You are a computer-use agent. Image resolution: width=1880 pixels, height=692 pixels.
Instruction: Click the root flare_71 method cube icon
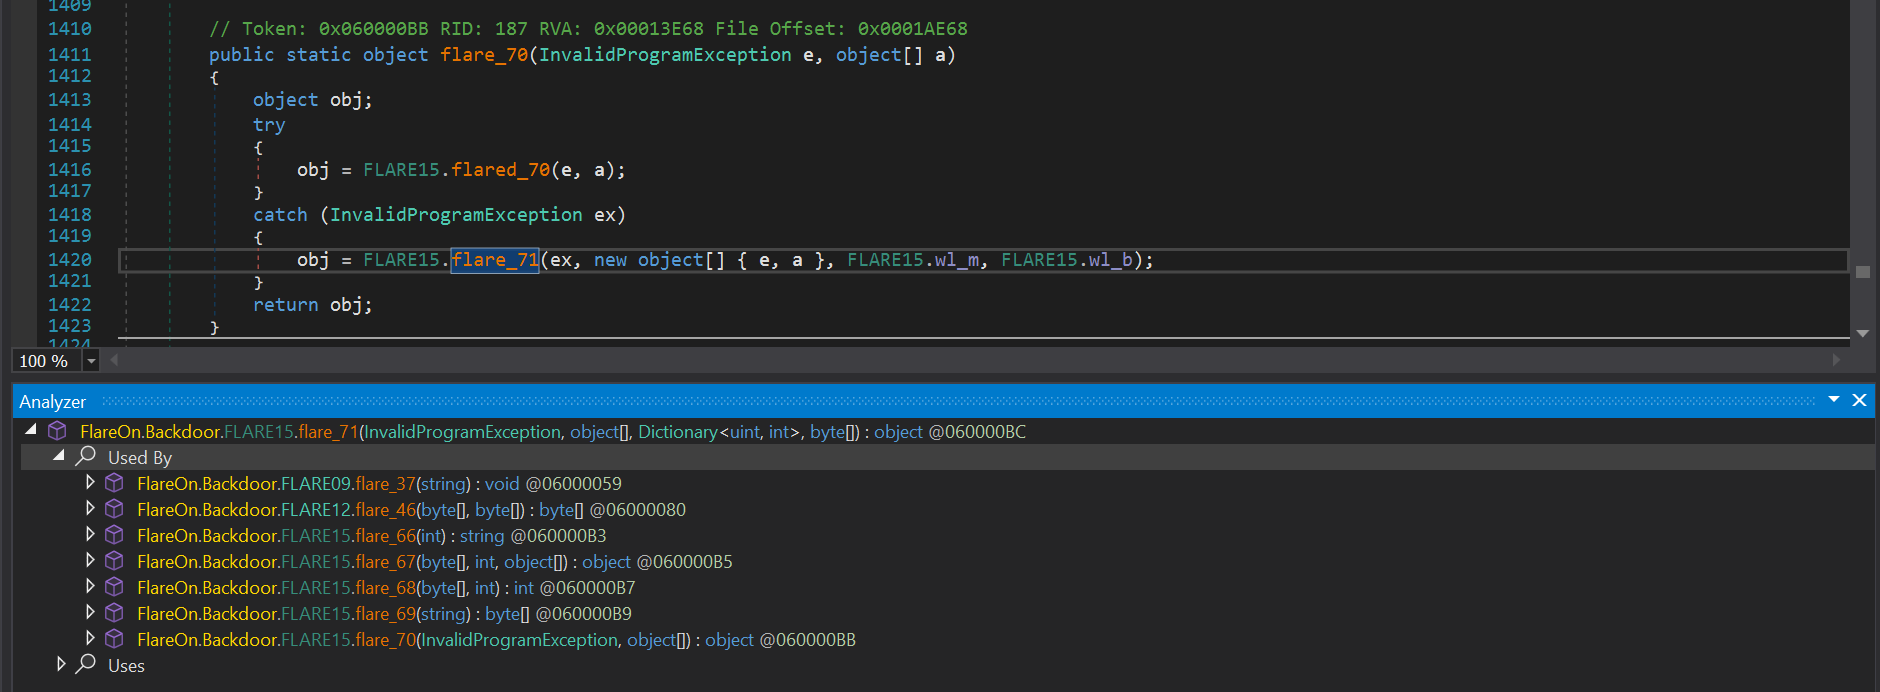pos(58,431)
